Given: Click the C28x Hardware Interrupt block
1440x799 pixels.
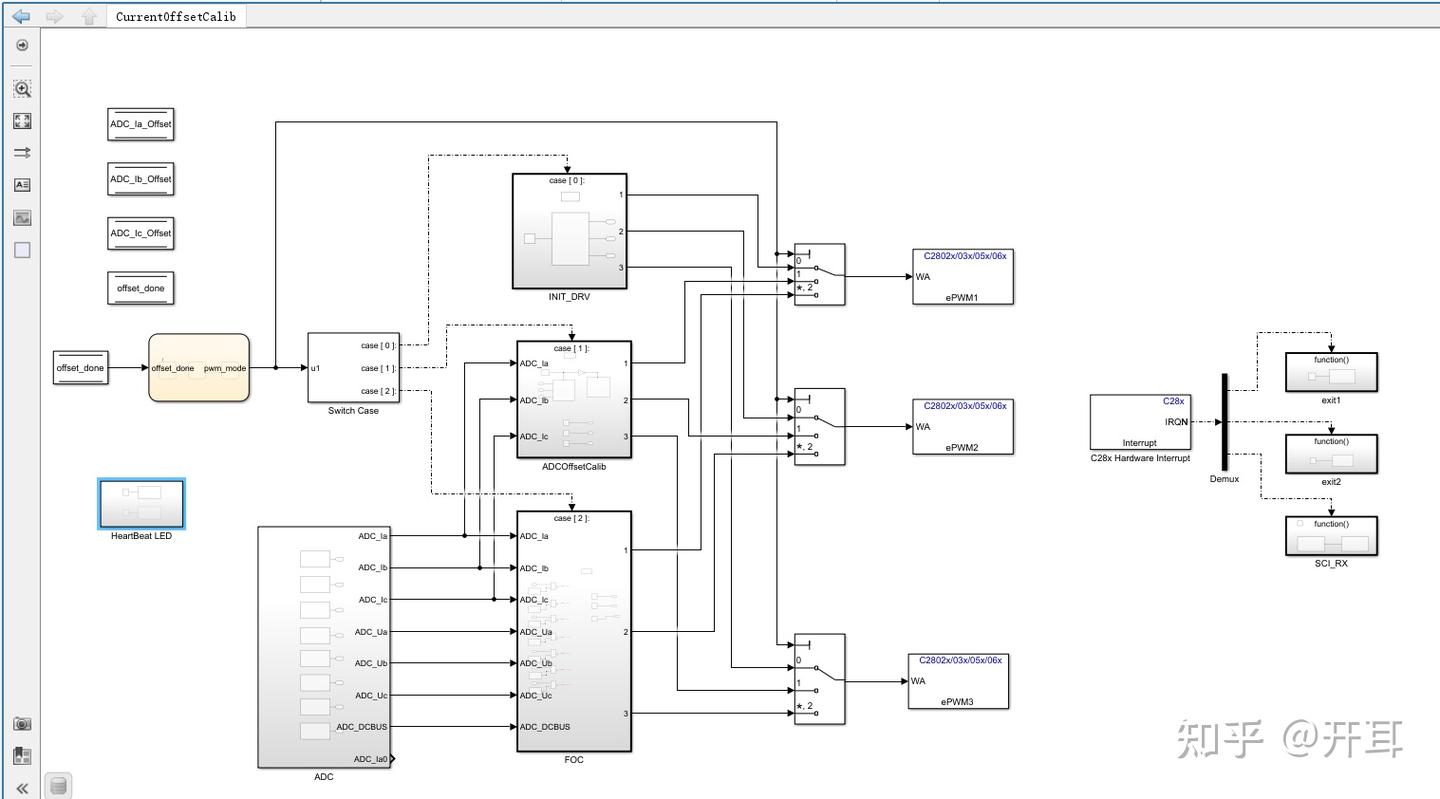Looking at the screenshot, I should click(x=1139, y=421).
